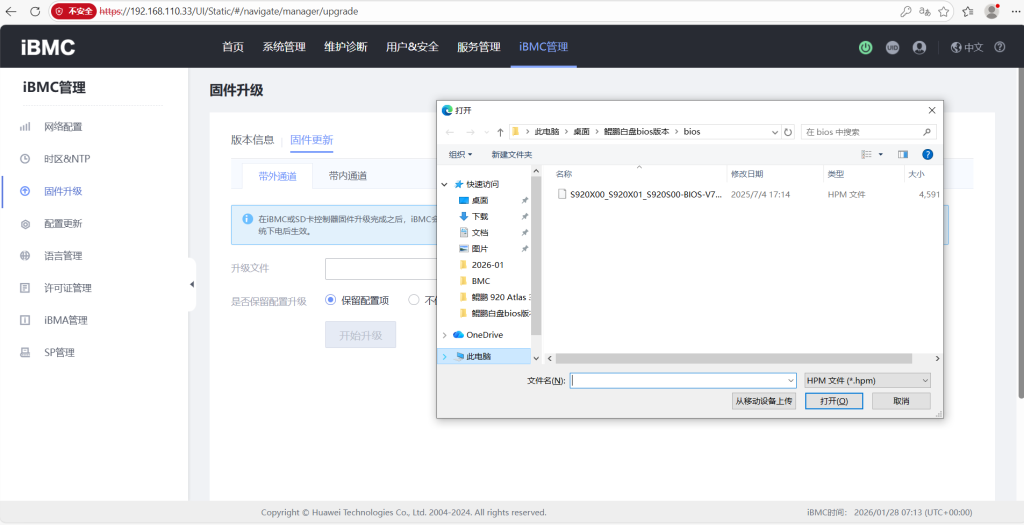The height and width of the screenshot is (525, 1024).
Task: Refresh the file dialog folder listing
Action: [x=788, y=132]
